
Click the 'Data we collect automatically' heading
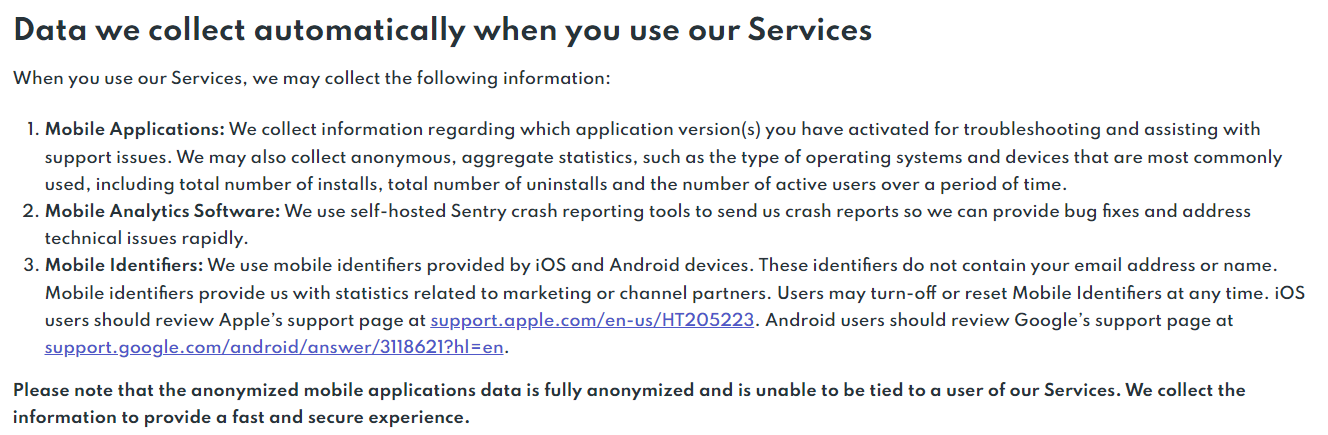pos(442,30)
